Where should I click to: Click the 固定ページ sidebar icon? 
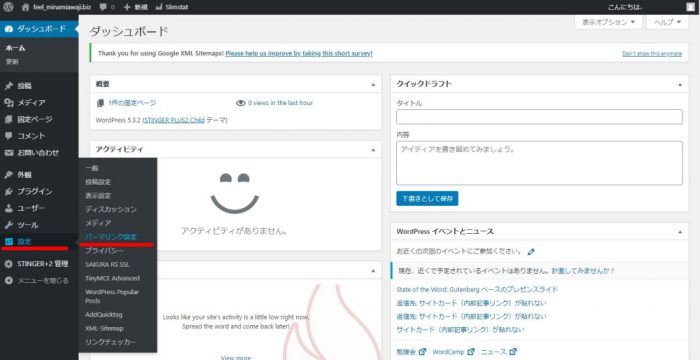coord(8,119)
